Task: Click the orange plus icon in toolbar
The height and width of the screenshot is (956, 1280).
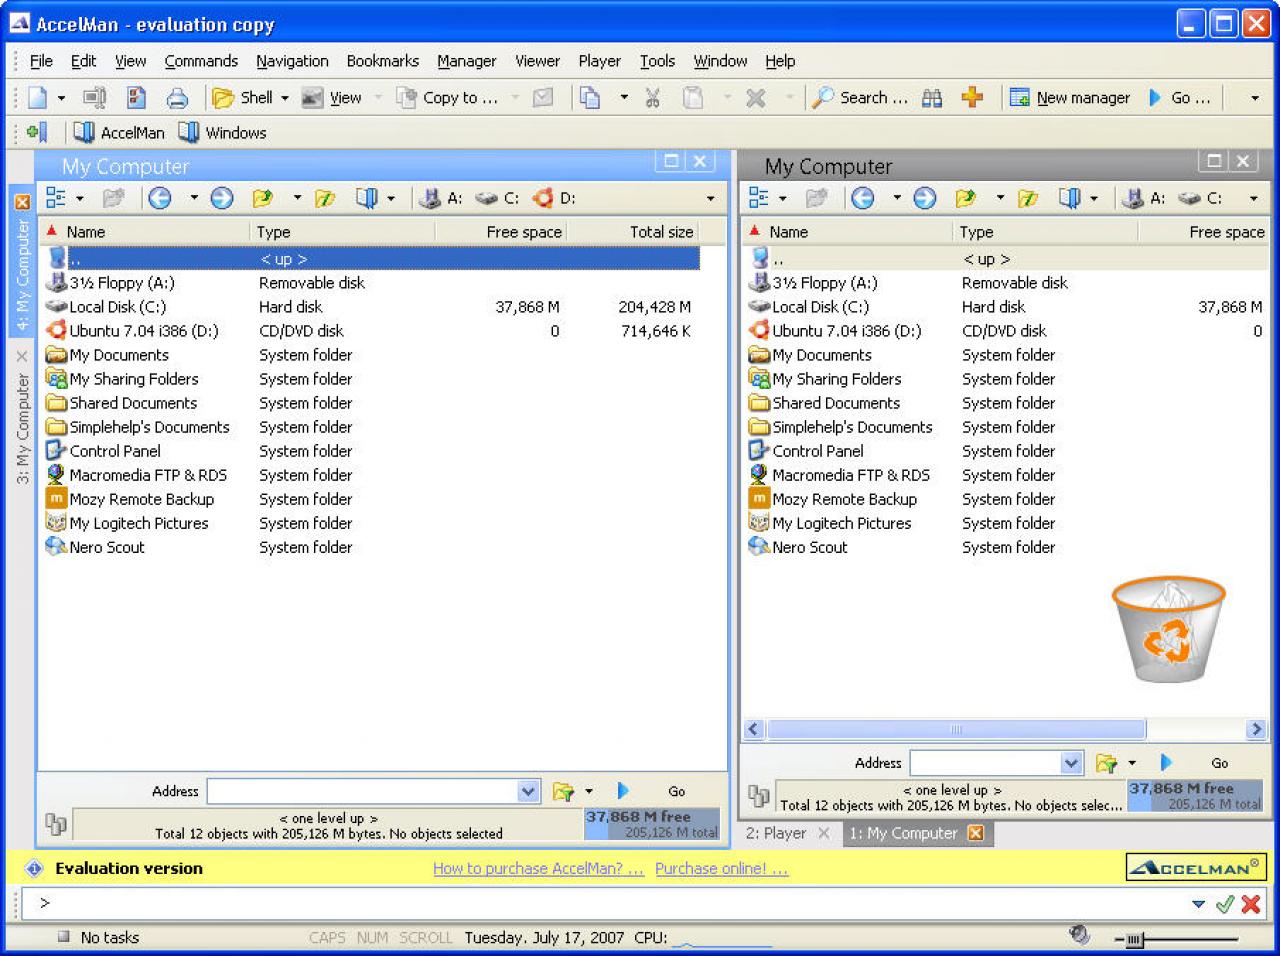Action: [972, 97]
